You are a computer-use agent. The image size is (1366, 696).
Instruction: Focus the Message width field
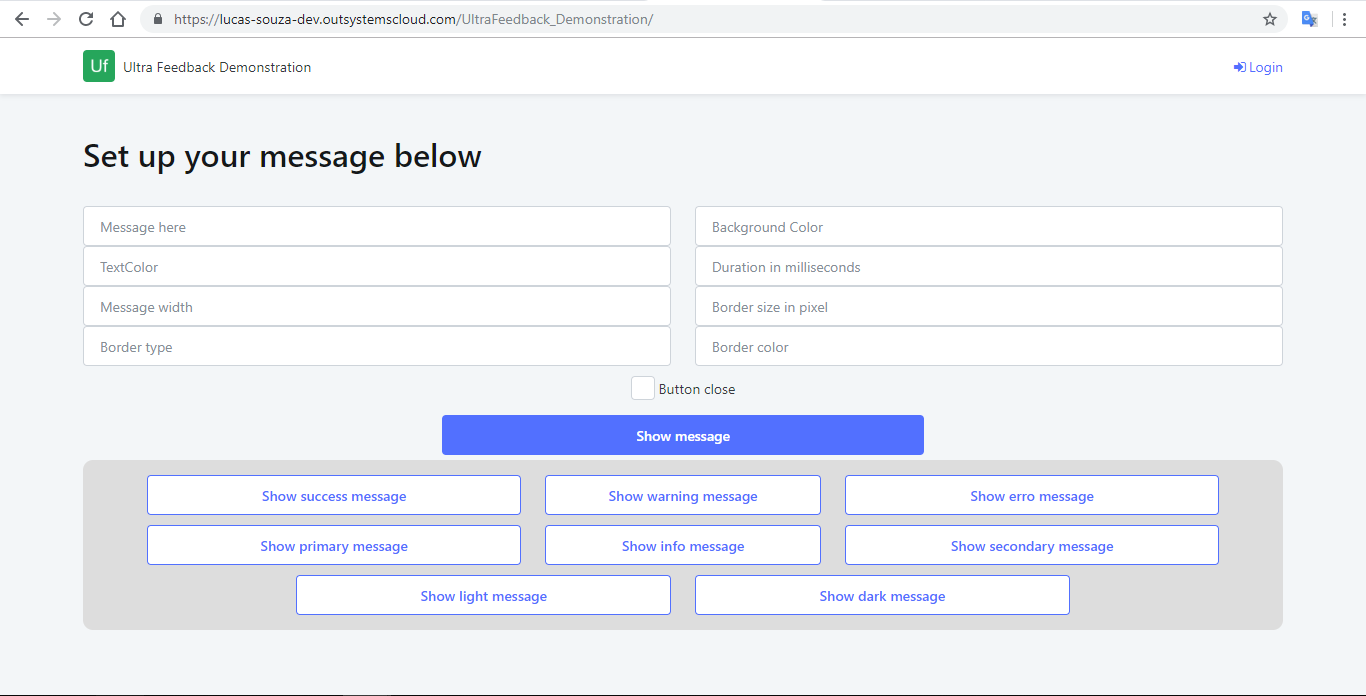coord(377,306)
